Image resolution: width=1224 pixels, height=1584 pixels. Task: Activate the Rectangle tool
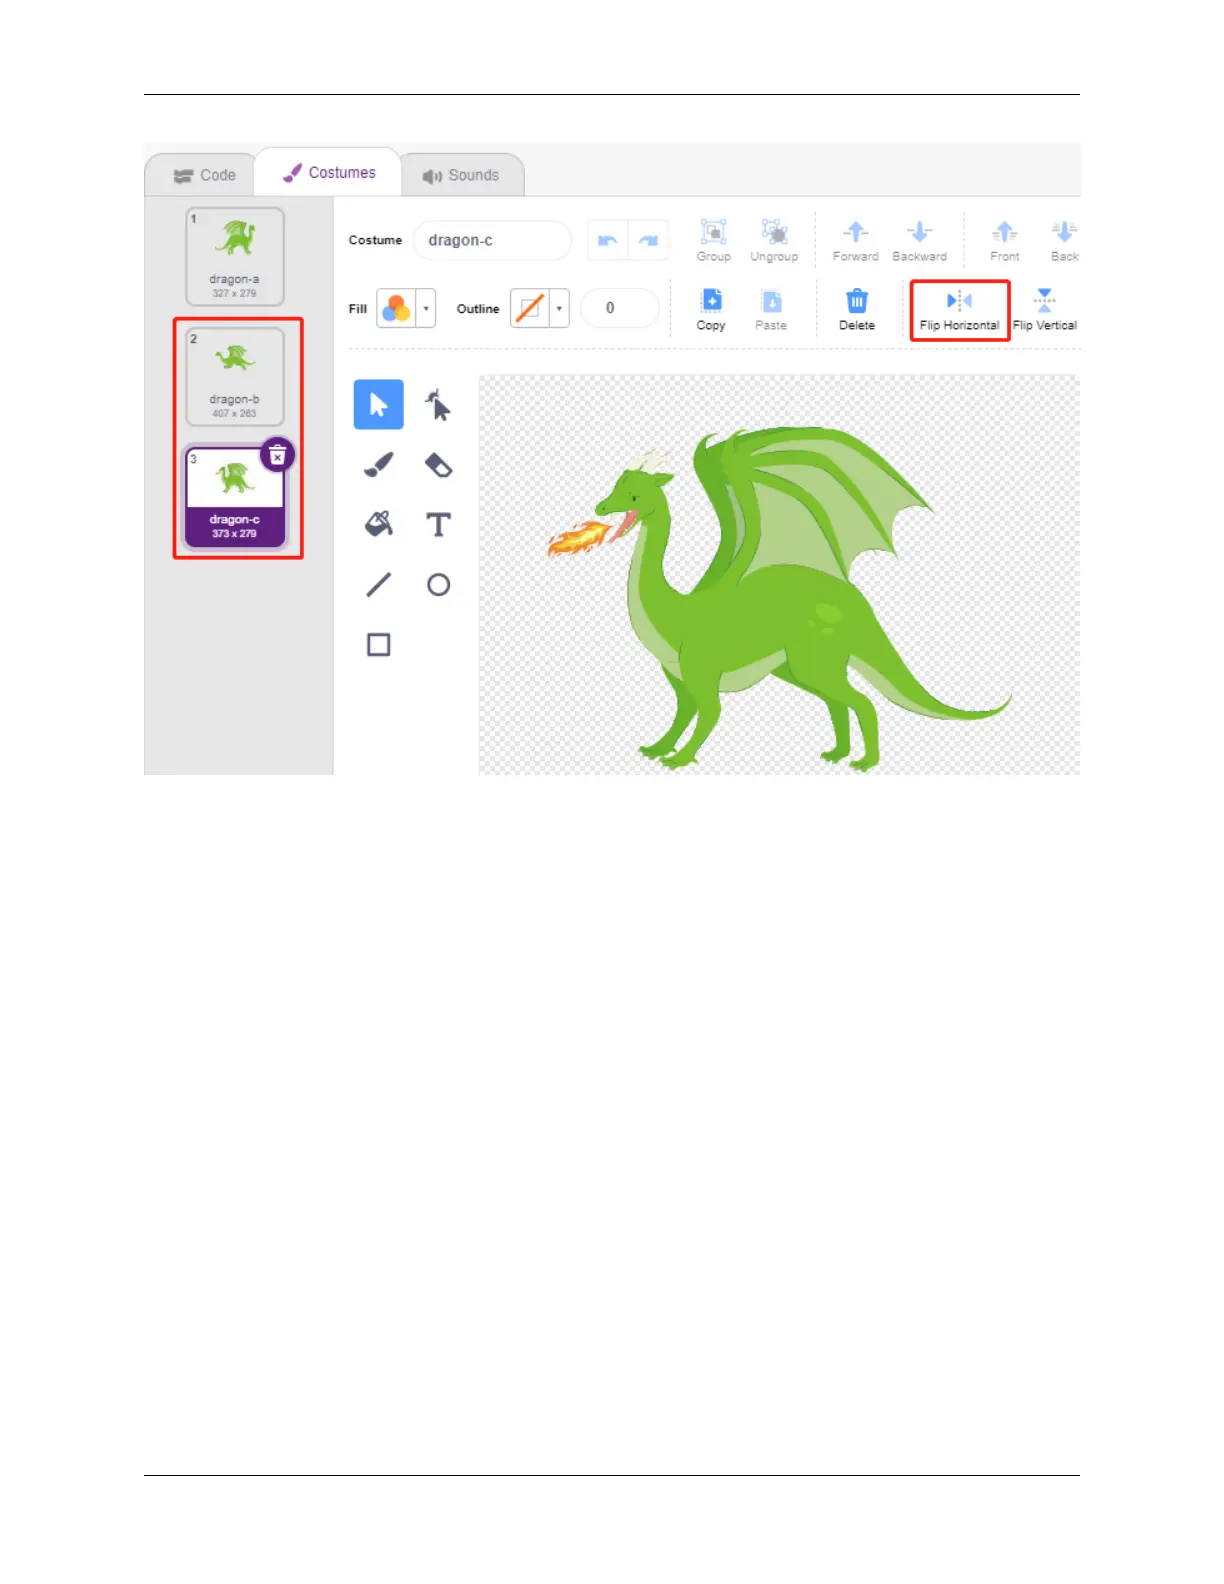[379, 645]
